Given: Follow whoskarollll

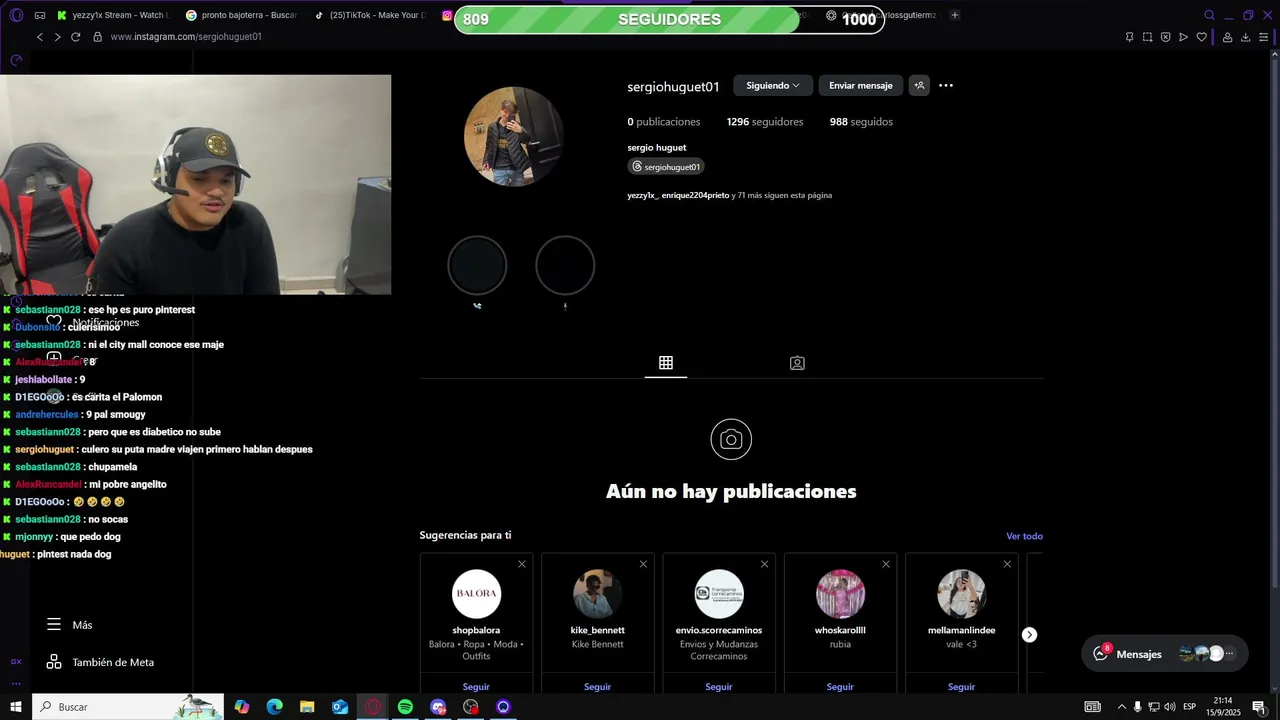Looking at the screenshot, I should pyautogui.click(x=840, y=687).
